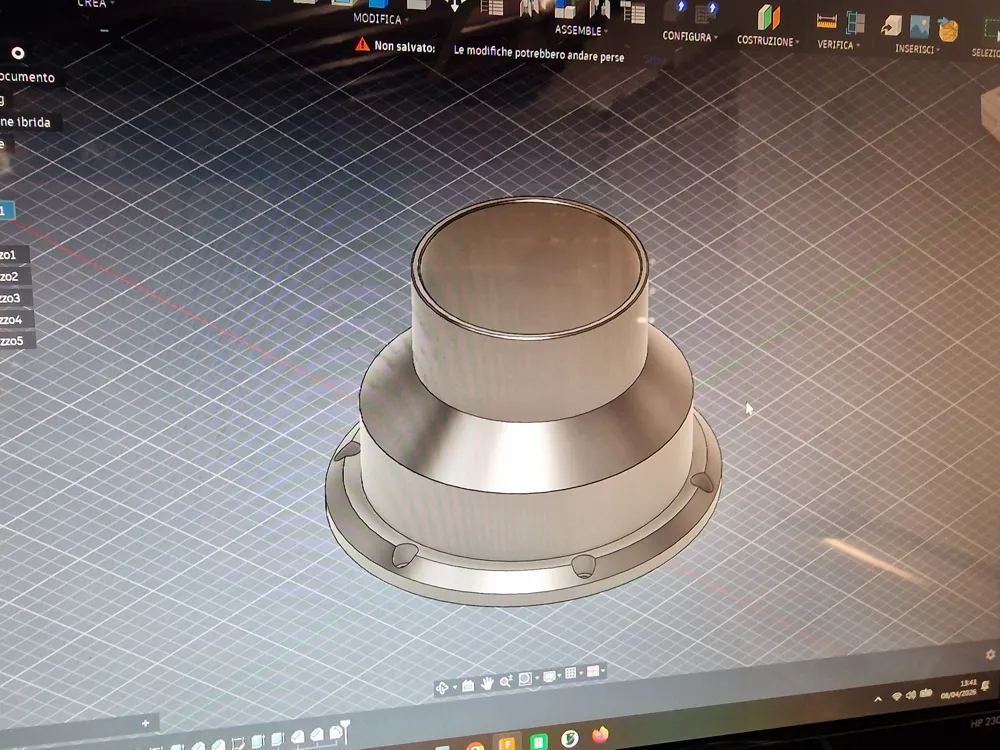Click the Orbit tool in navigation bar

click(441, 688)
